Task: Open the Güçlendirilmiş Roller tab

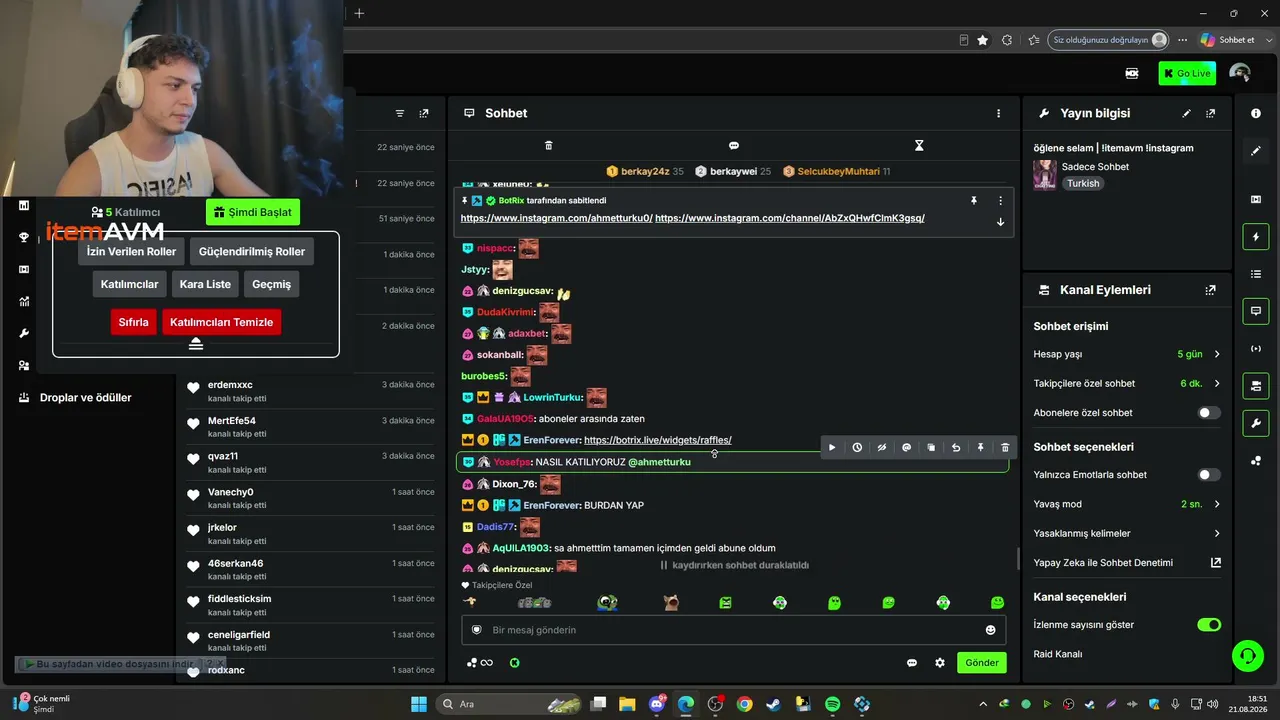Action: pyautogui.click(x=252, y=252)
